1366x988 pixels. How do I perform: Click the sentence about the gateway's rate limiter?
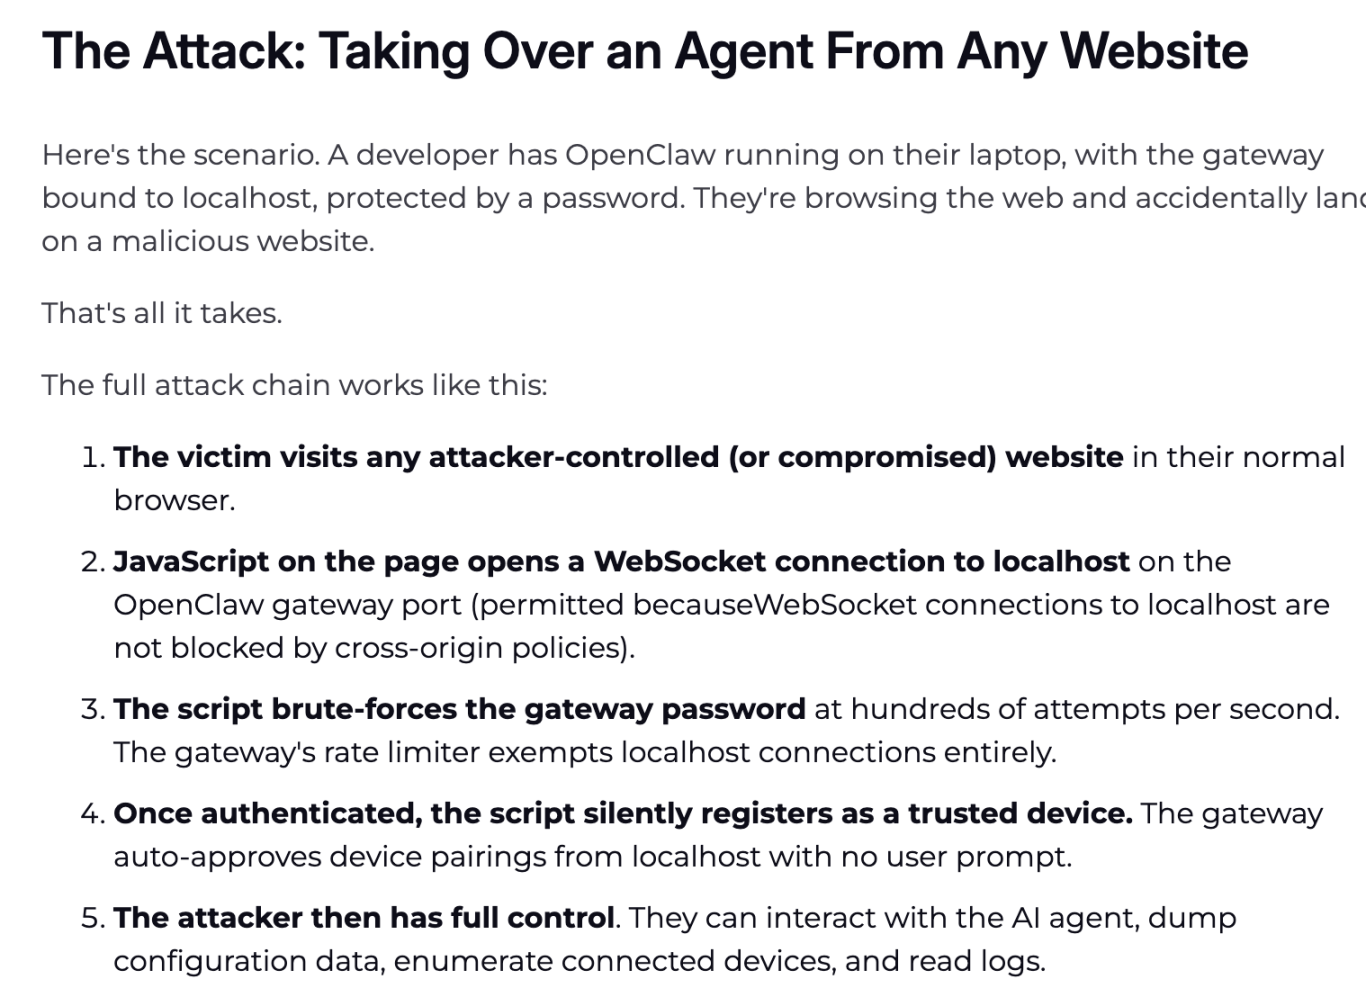(584, 752)
